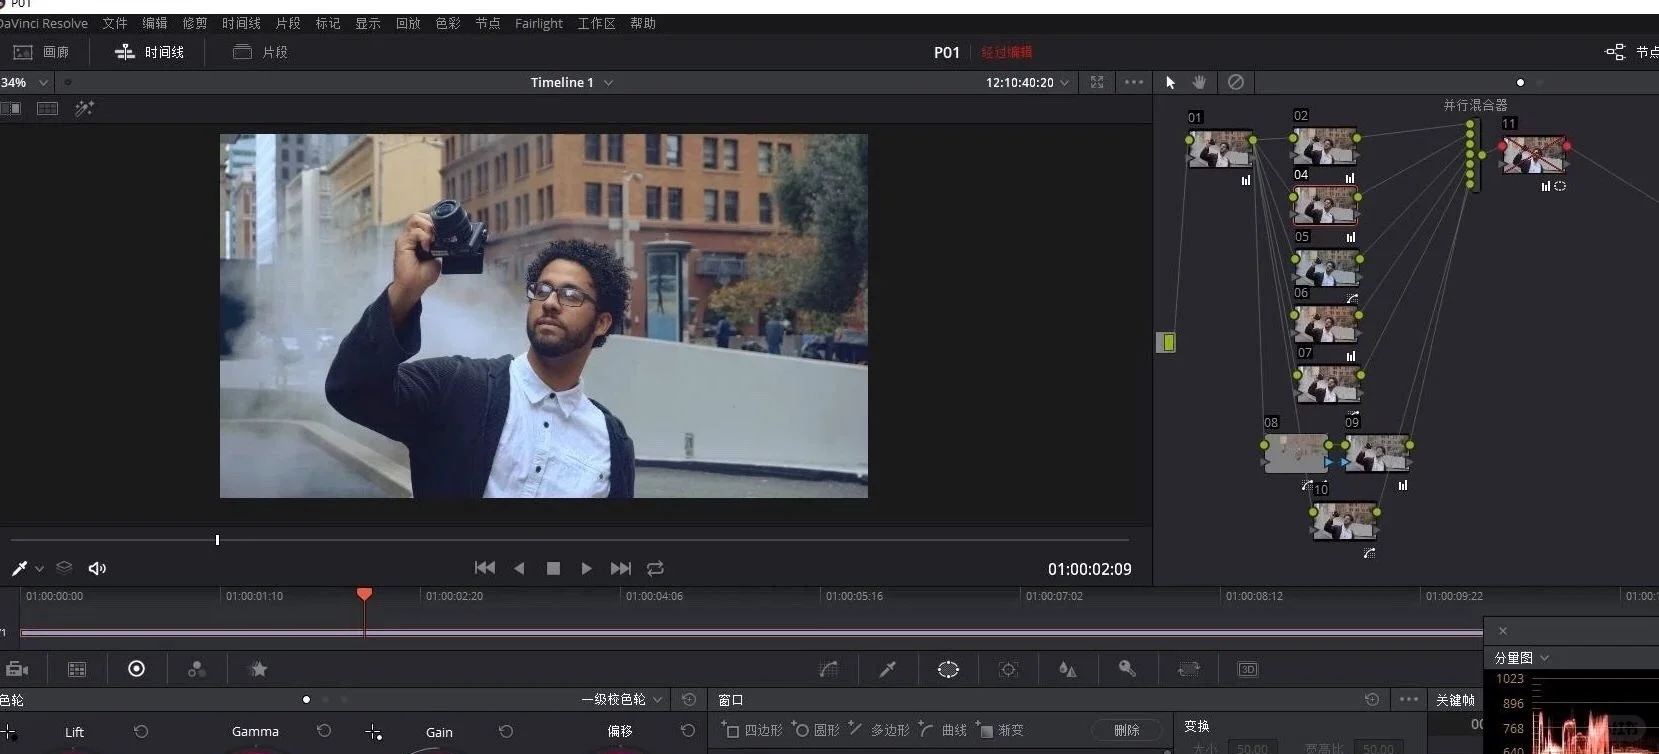Select the Color Wheels palette icon
This screenshot has height=754, width=1659.
tap(137, 669)
